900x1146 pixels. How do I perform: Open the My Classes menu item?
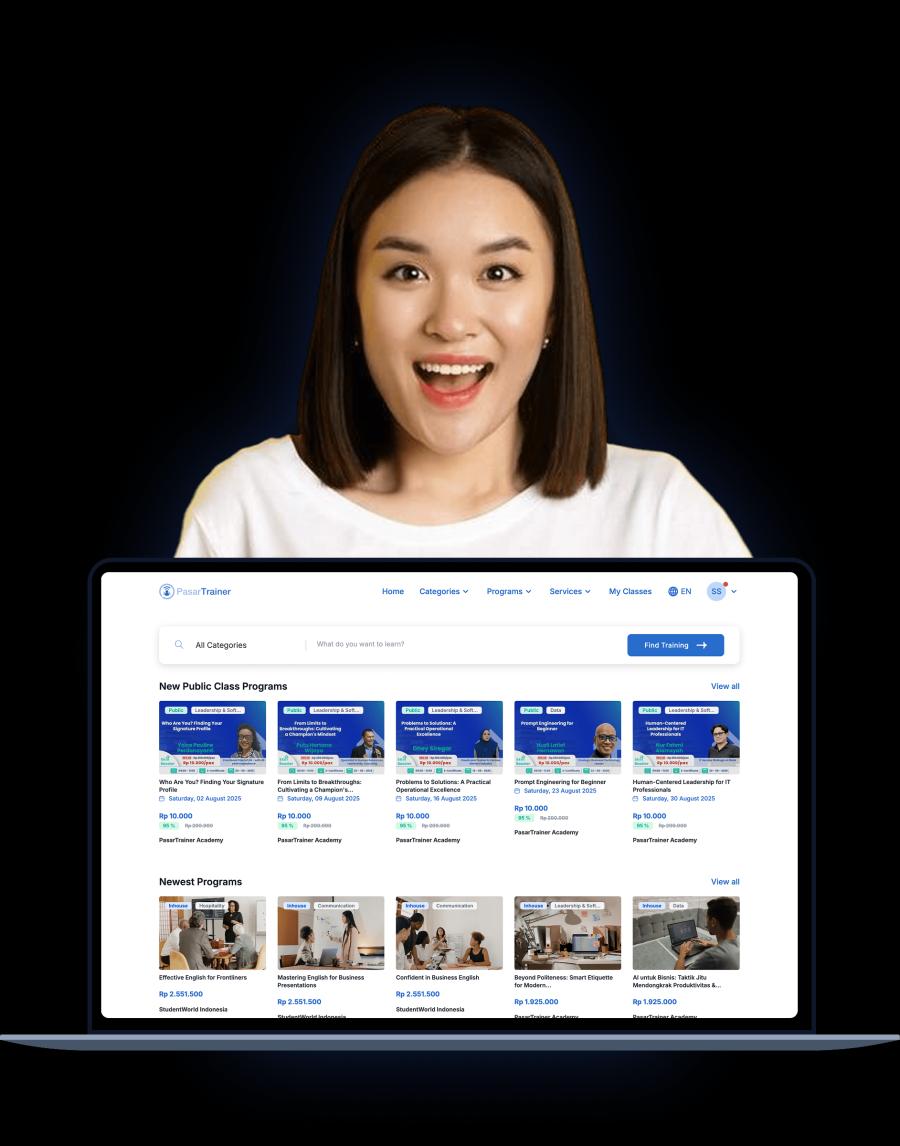coord(630,591)
